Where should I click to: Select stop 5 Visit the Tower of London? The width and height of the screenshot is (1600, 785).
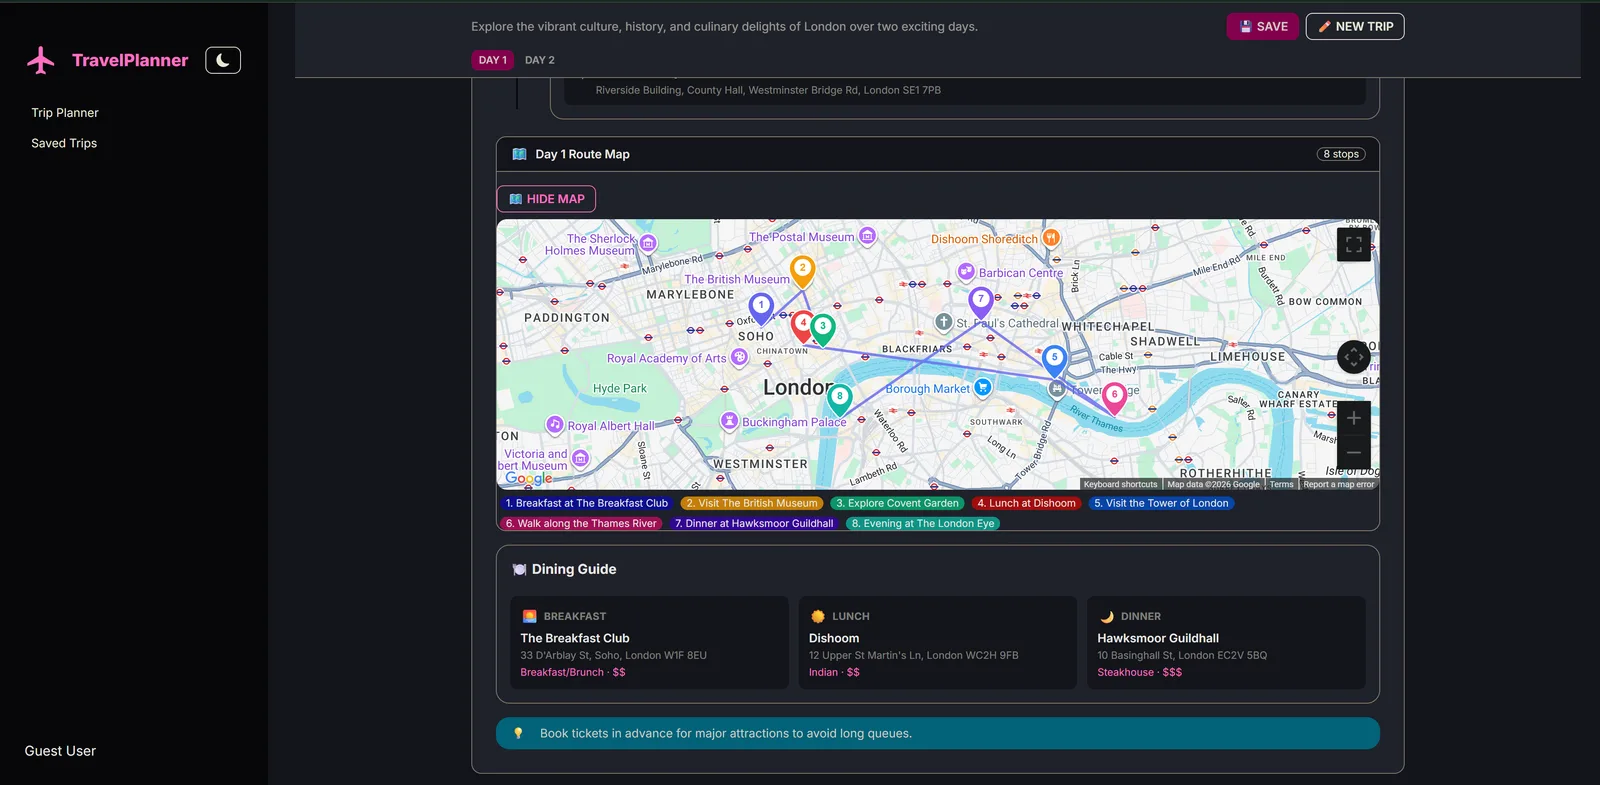coord(1161,504)
